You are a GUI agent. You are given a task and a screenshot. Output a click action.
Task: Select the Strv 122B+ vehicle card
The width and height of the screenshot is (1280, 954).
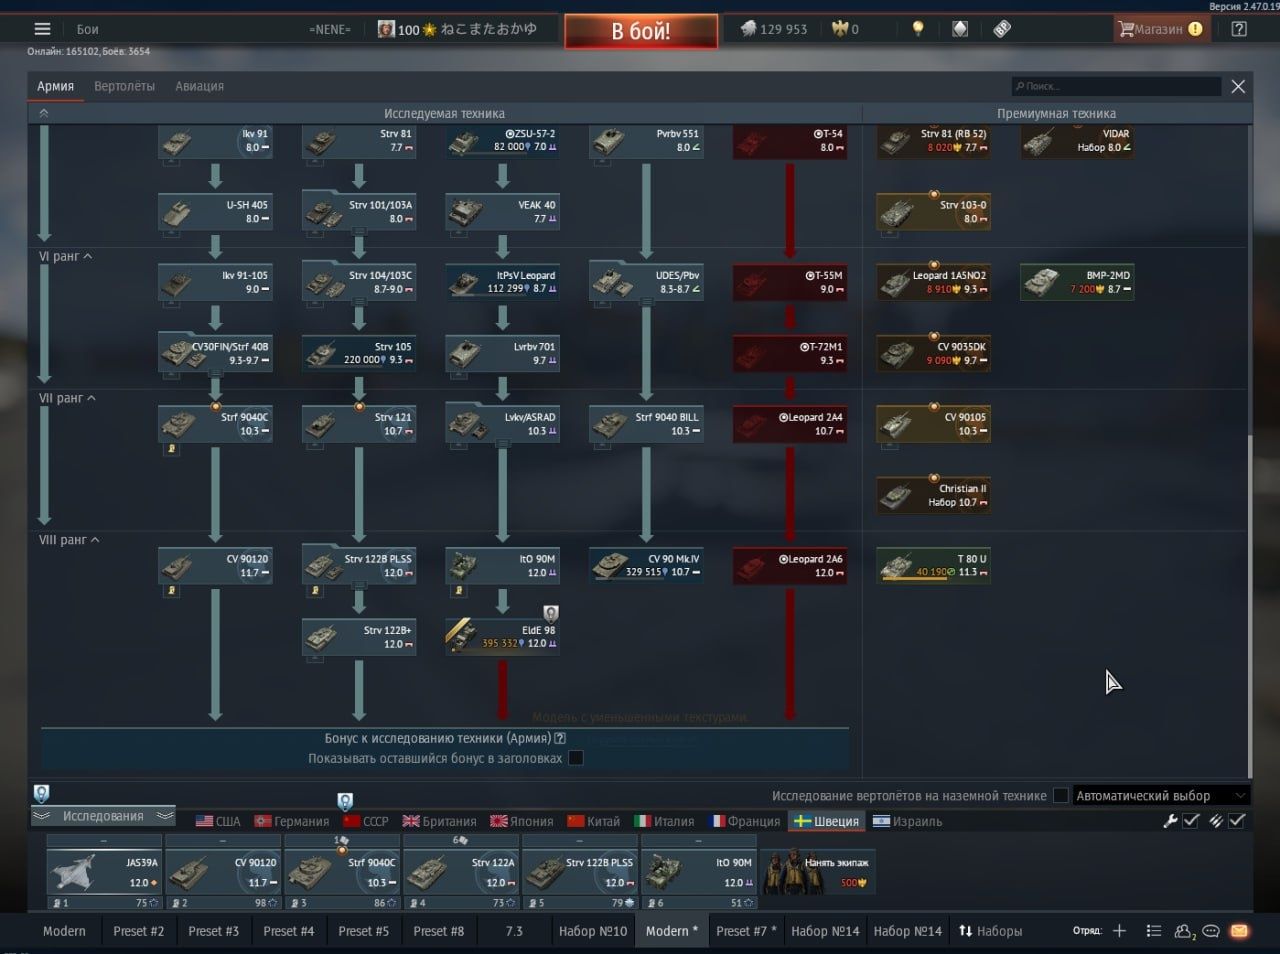[x=359, y=636]
